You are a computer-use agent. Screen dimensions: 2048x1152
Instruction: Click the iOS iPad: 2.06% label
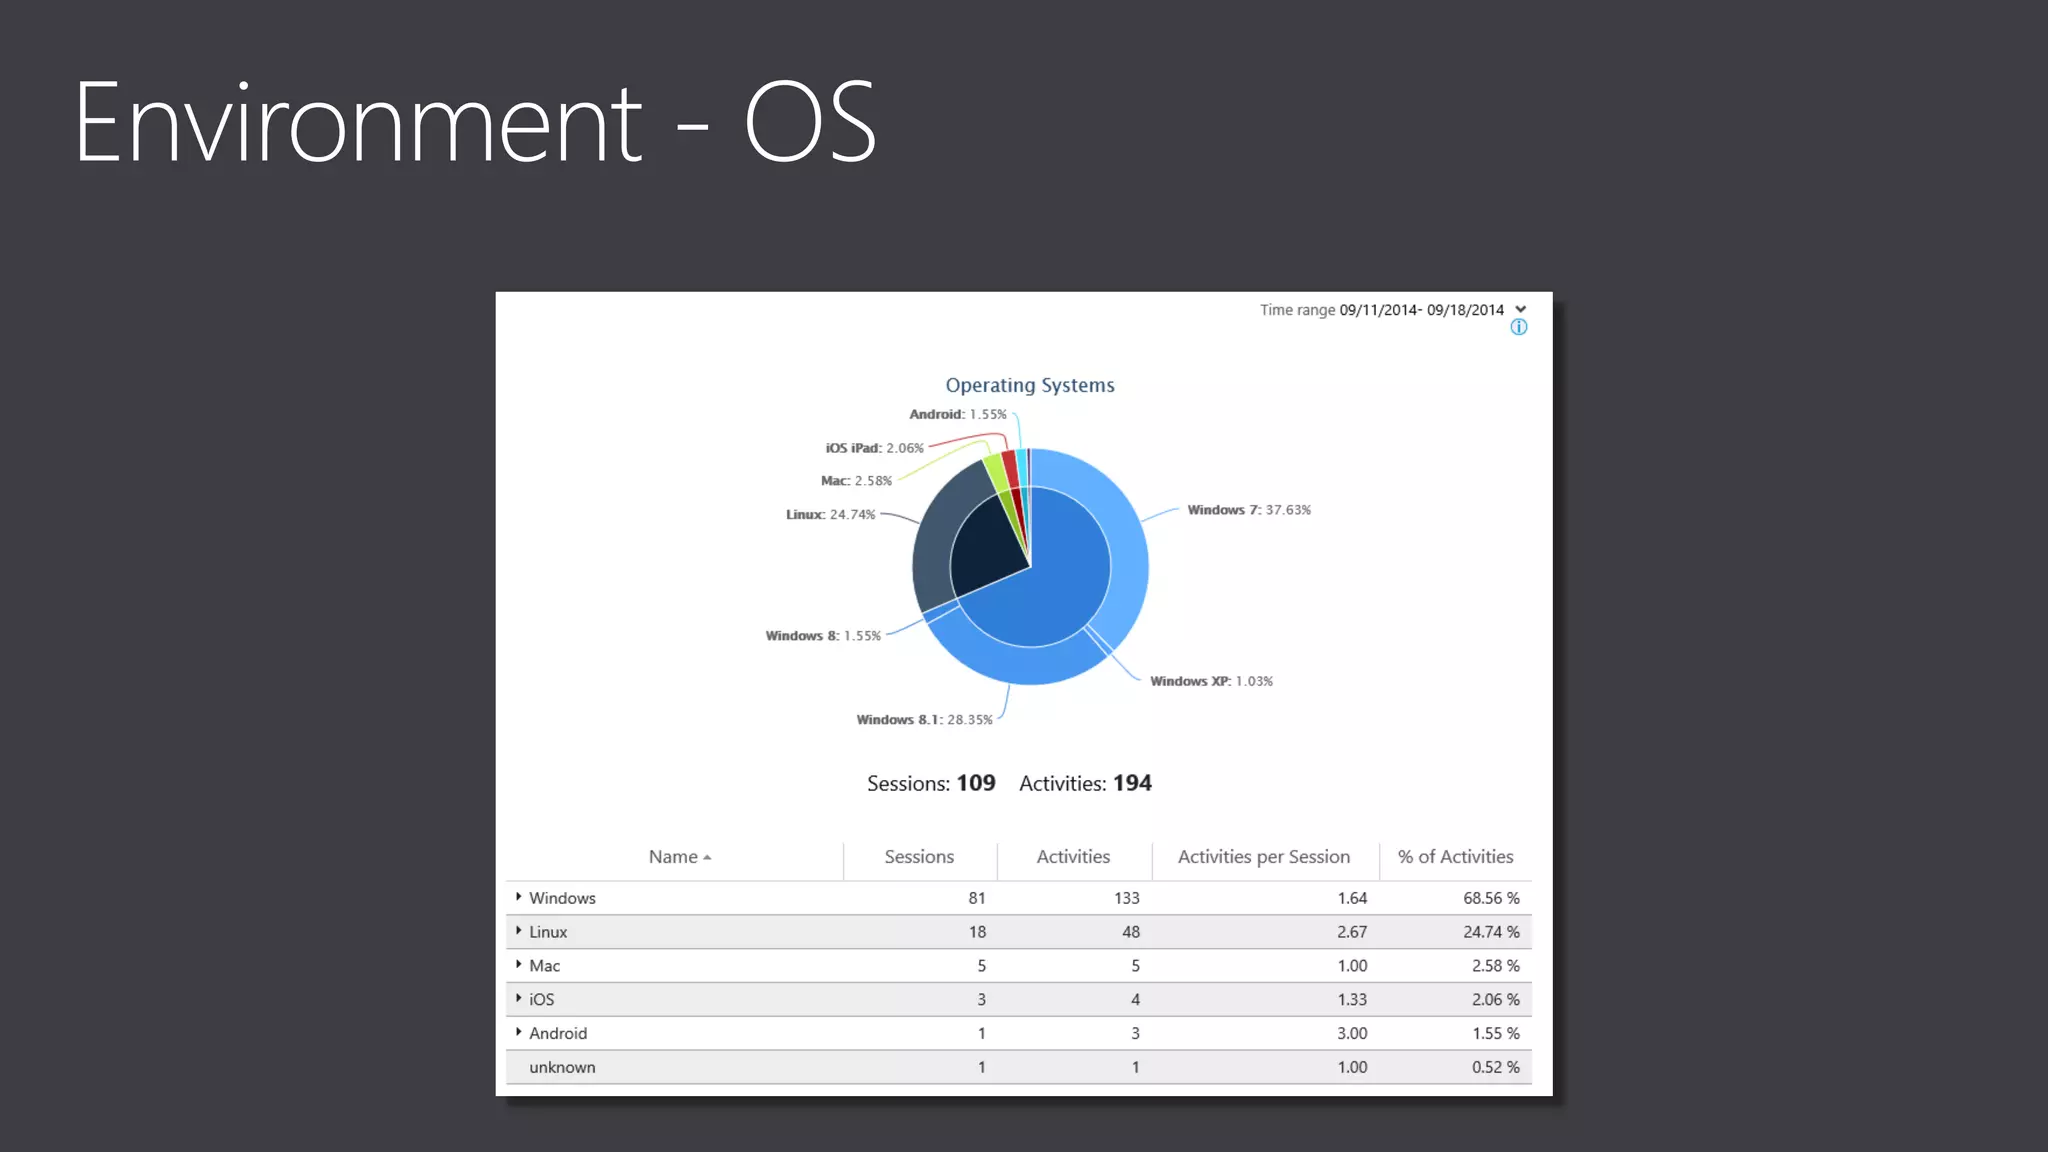pos(874,448)
